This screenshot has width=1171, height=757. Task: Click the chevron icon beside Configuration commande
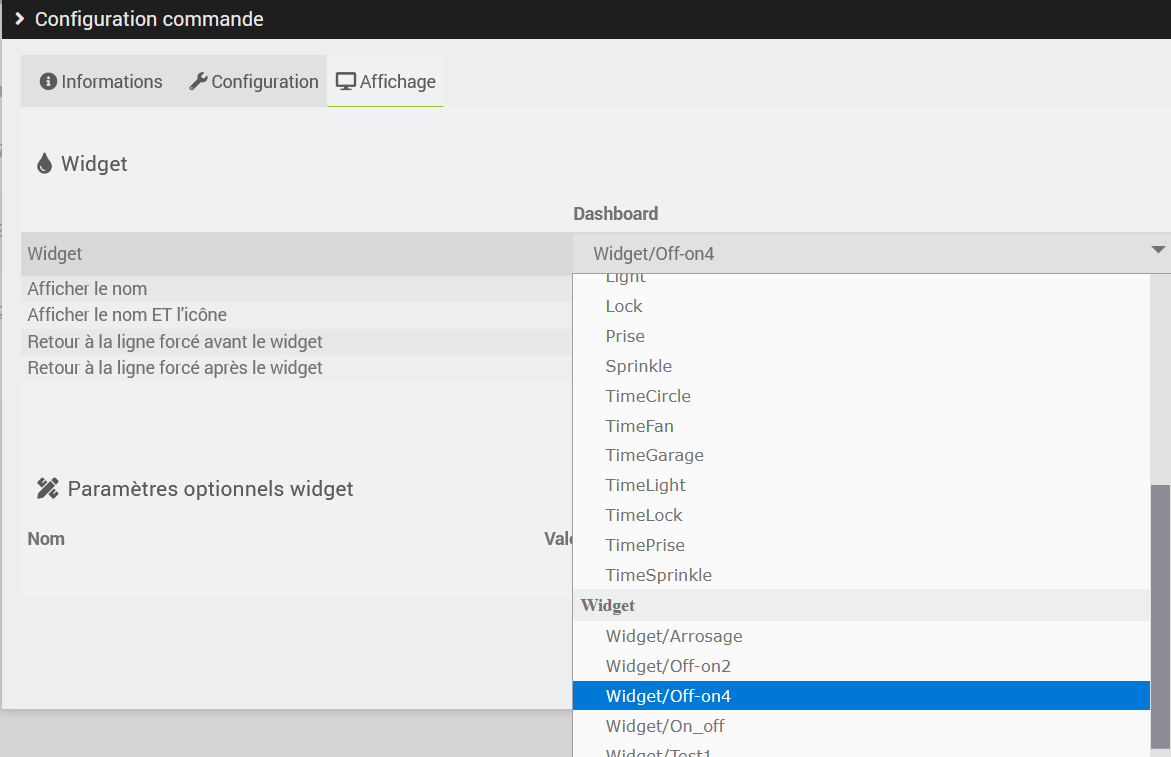19,19
